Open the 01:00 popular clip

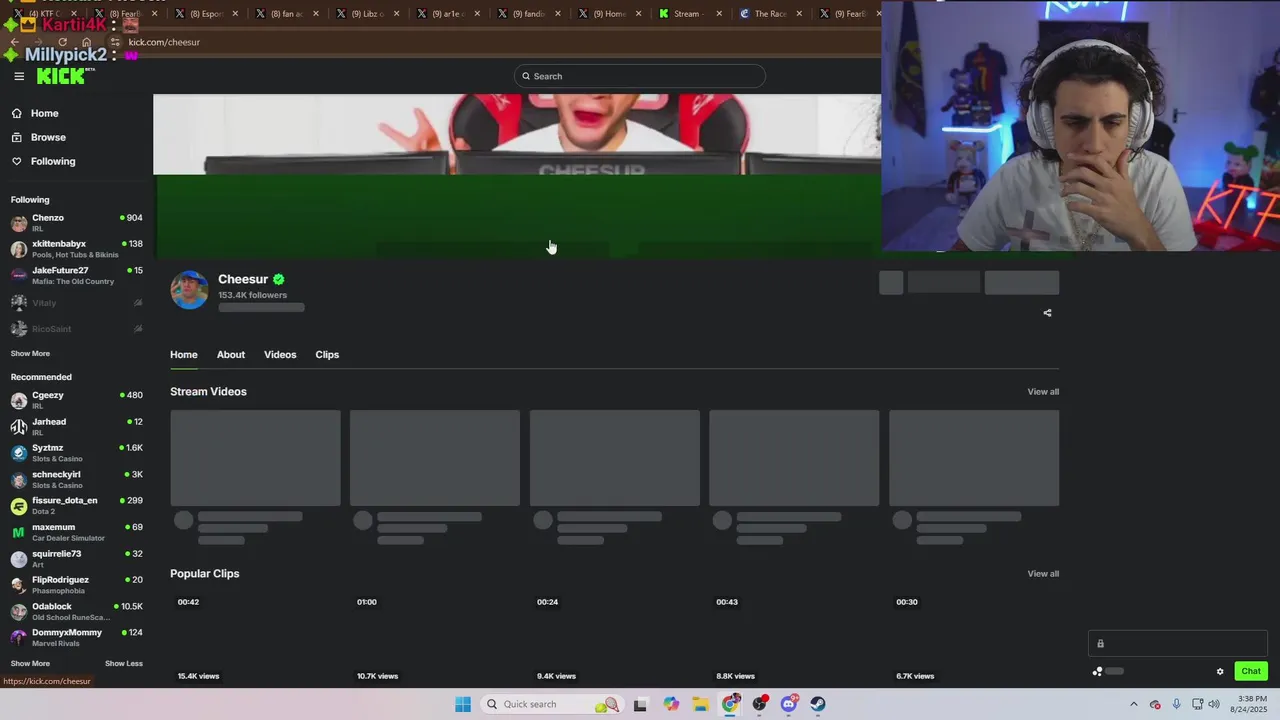click(435, 639)
